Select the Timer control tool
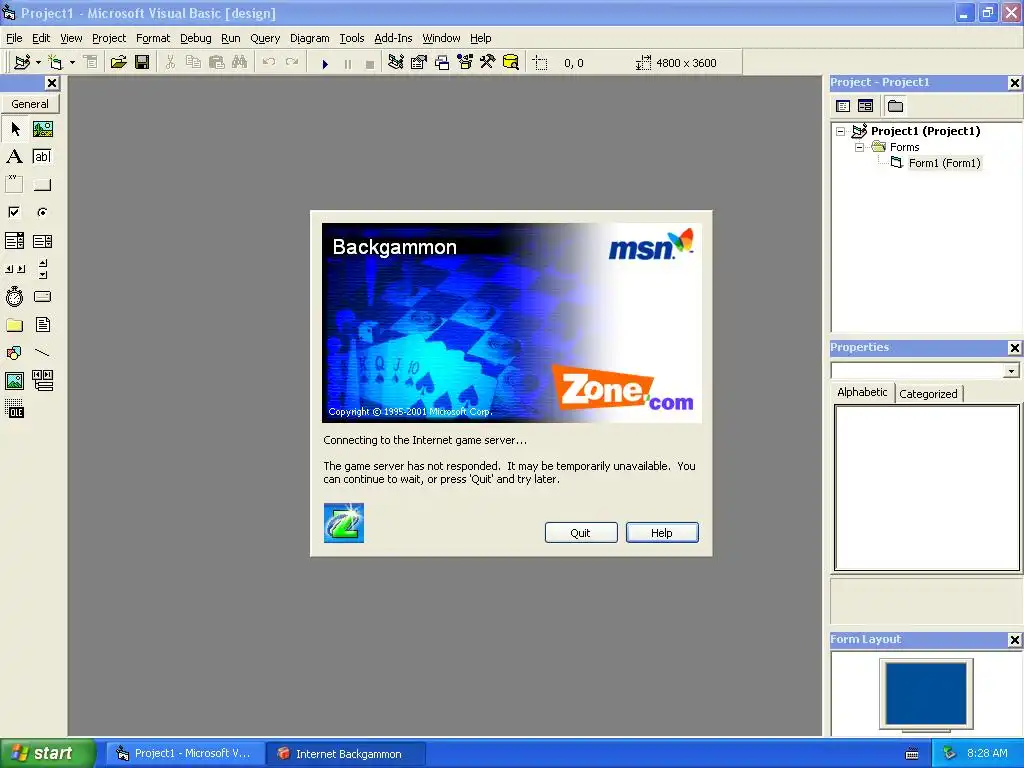This screenshot has width=1024, height=768. click(x=15, y=297)
